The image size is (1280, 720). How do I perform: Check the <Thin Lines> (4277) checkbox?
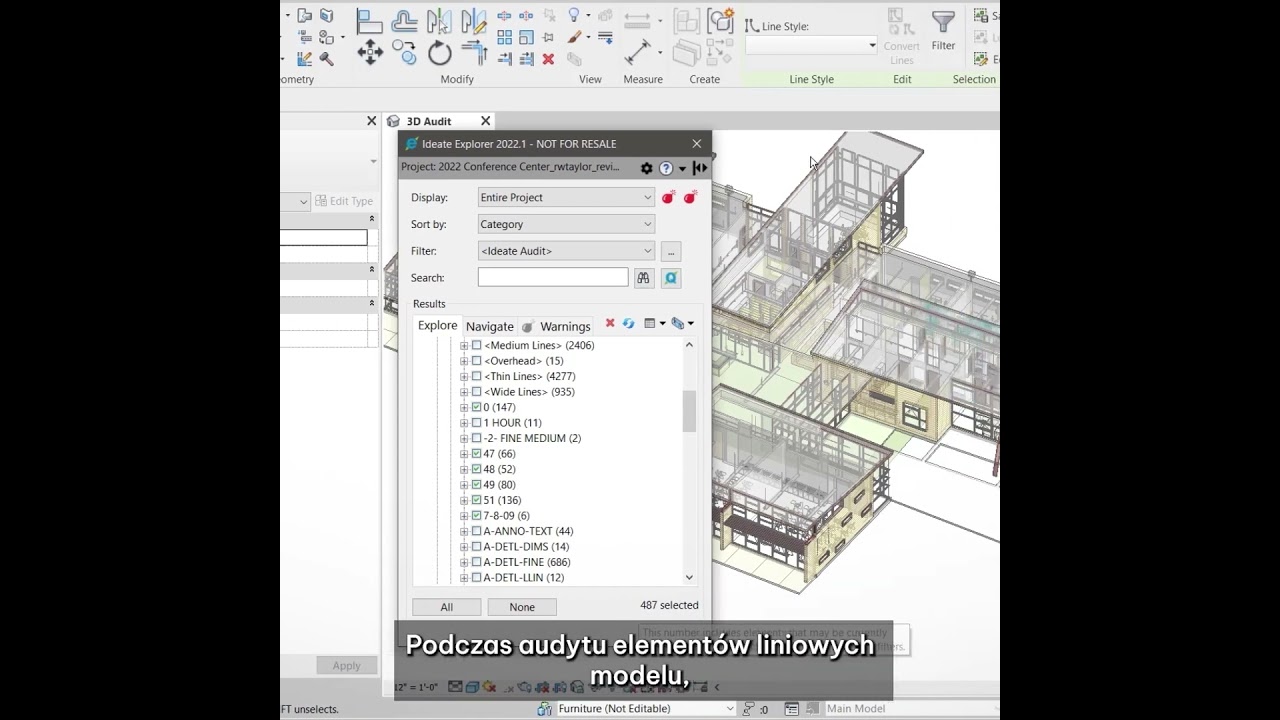coord(476,376)
